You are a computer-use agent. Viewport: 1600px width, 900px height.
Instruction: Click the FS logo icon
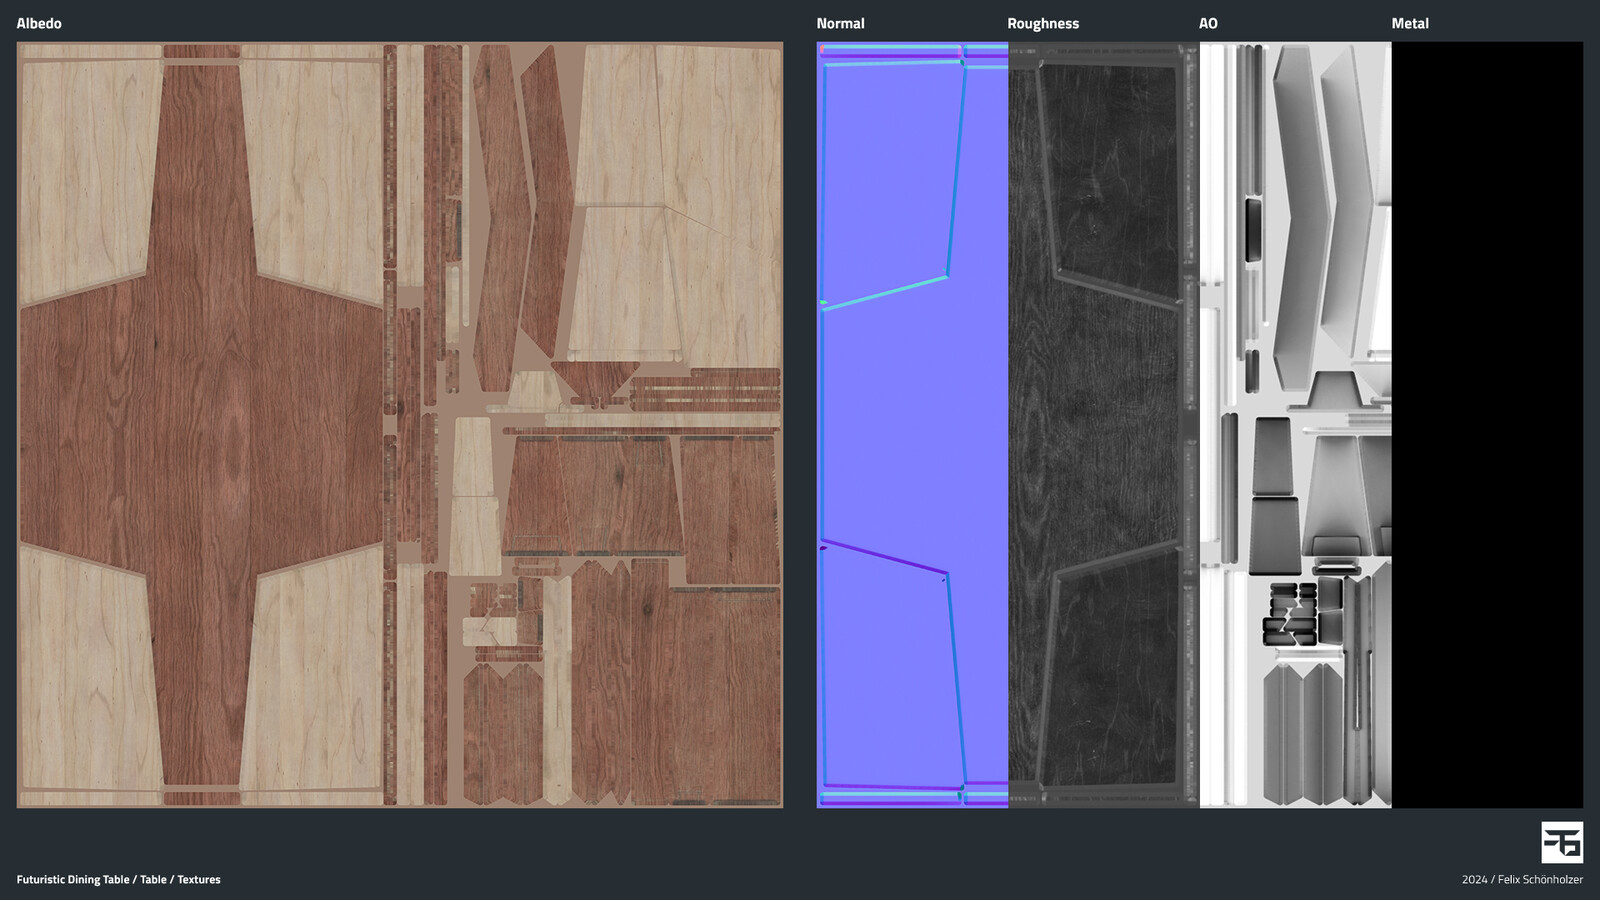click(x=1562, y=842)
